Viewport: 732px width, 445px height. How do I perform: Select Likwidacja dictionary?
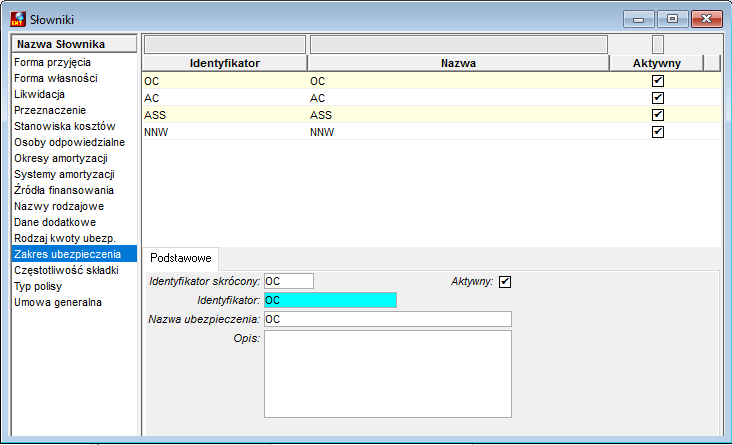(74, 94)
